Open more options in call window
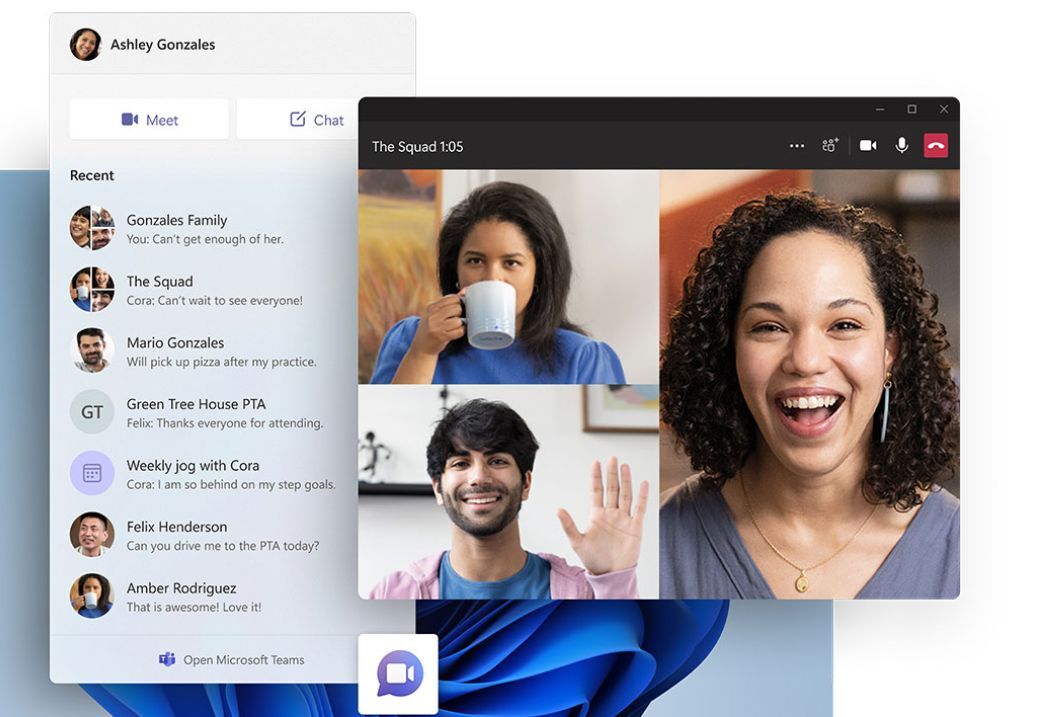This screenshot has height=717, width=1049. pyautogui.click(x=796, y=146)
